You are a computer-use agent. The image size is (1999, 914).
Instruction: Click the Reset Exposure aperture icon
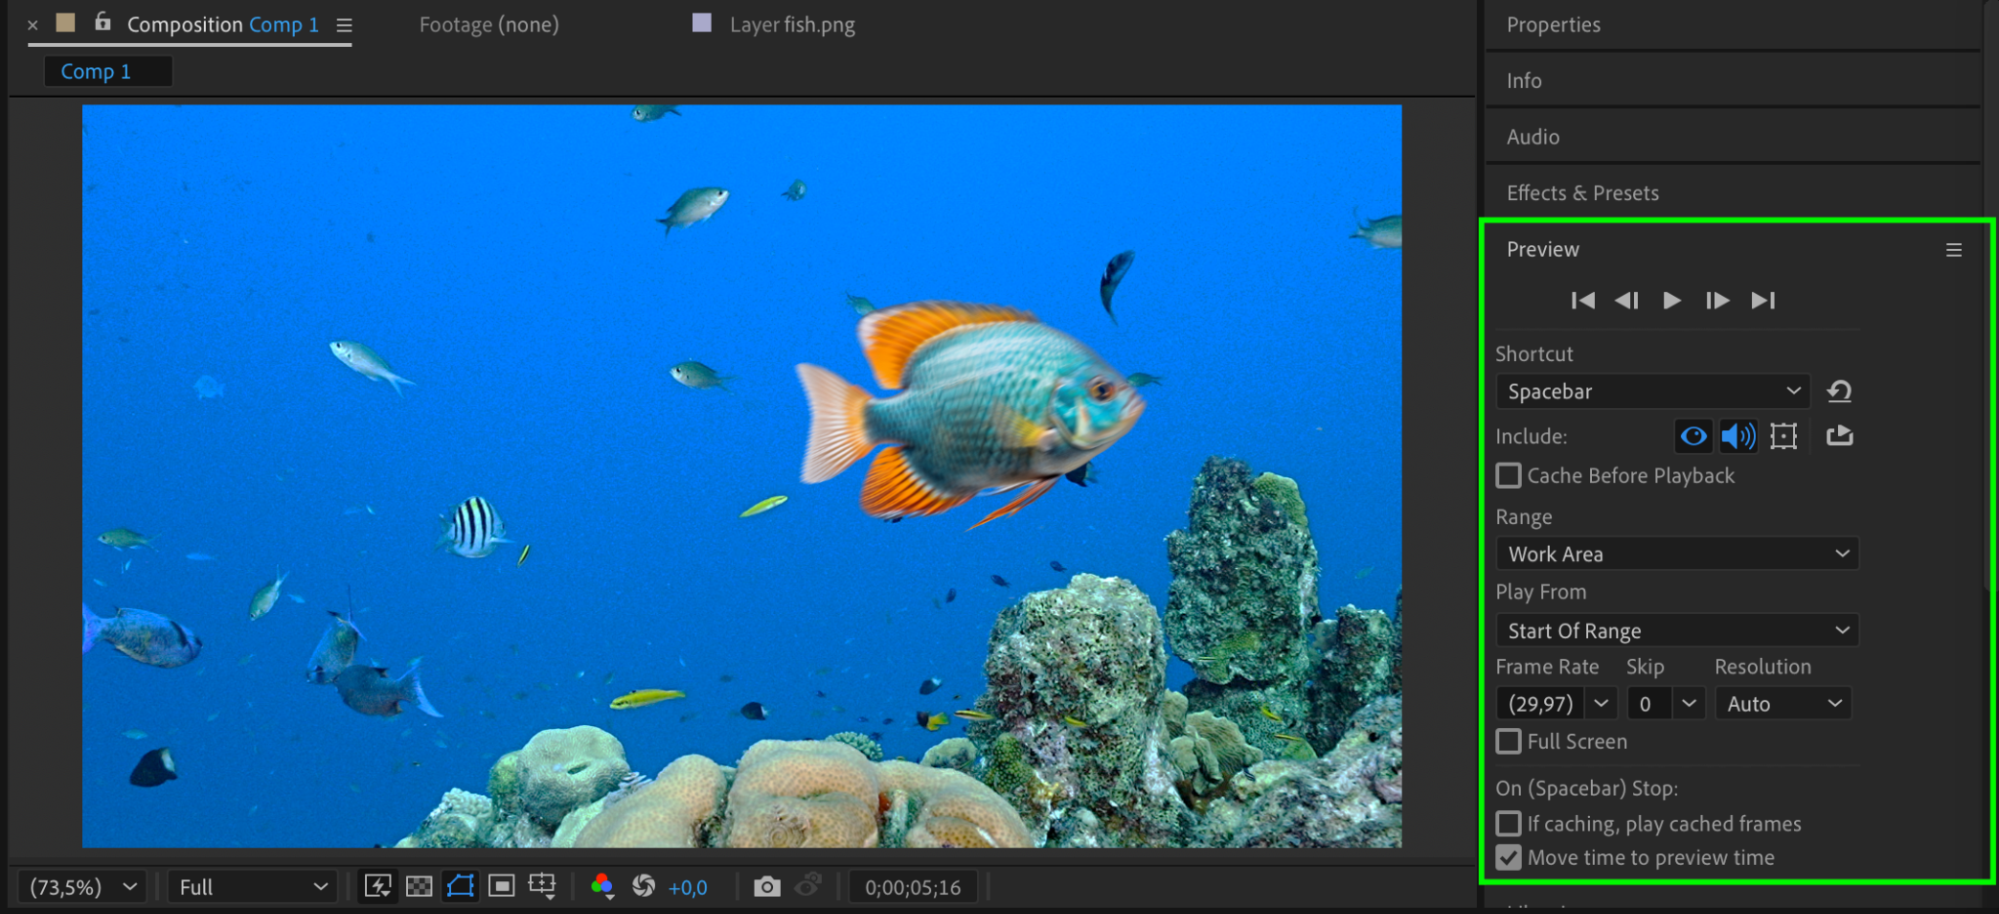644,886
